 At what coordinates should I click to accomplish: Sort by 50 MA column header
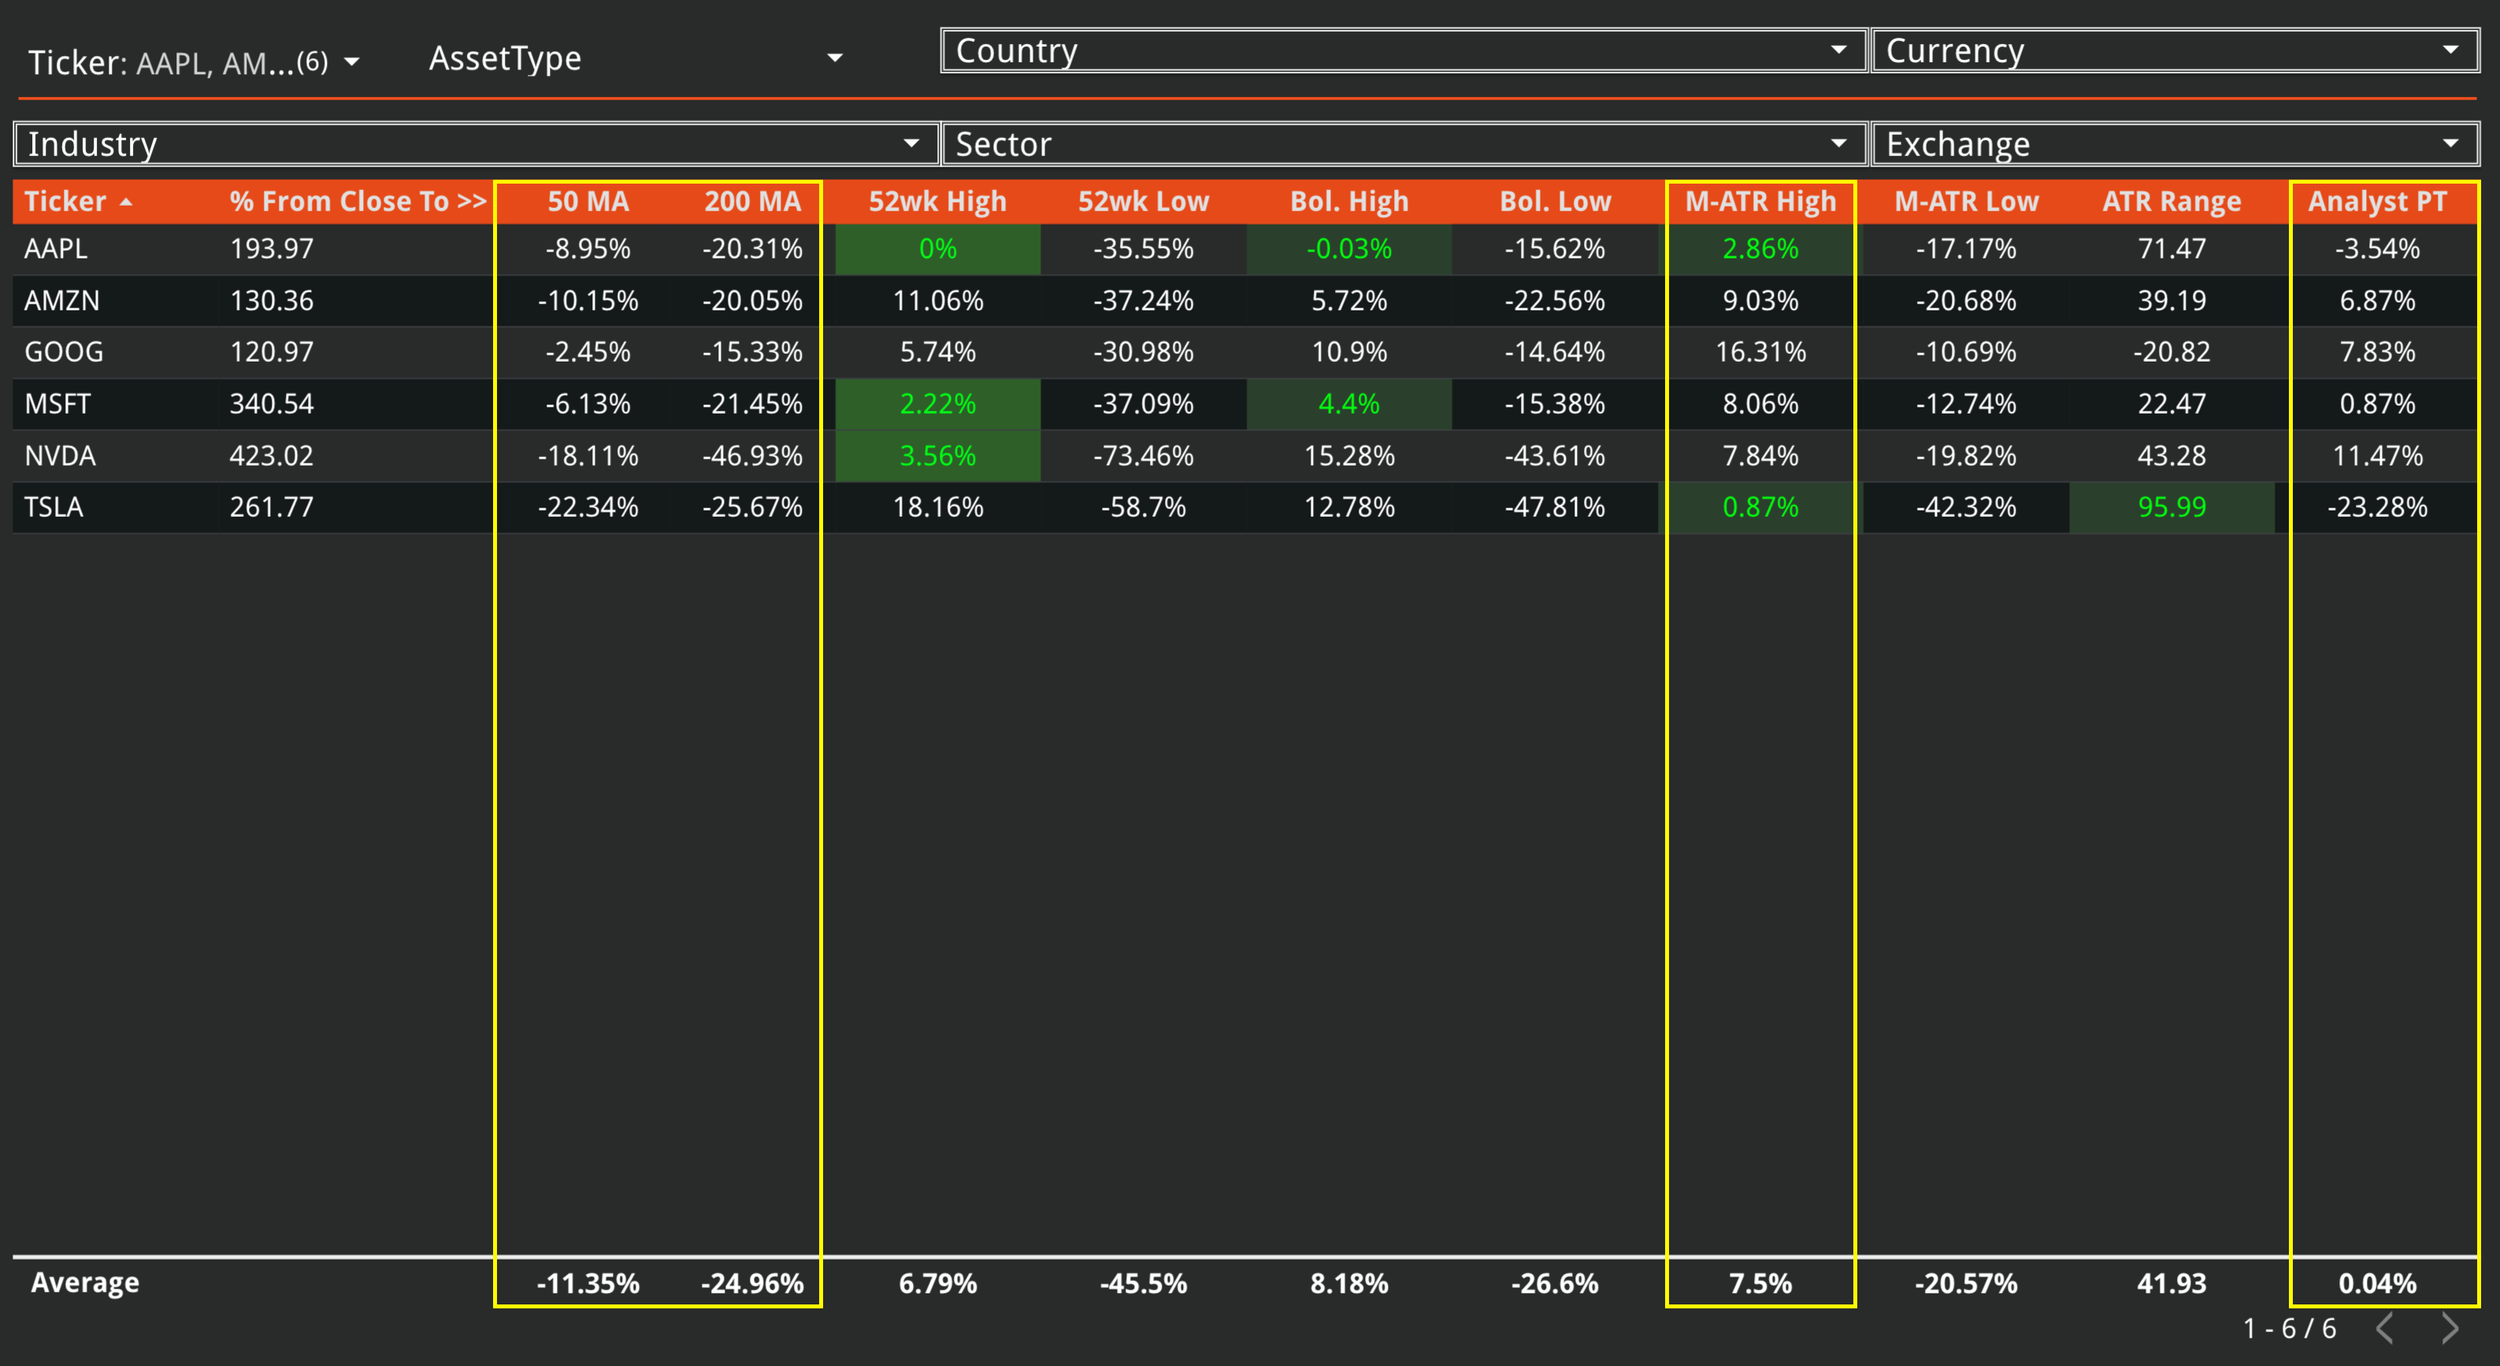pyautogui.click(x=588, y=202)
